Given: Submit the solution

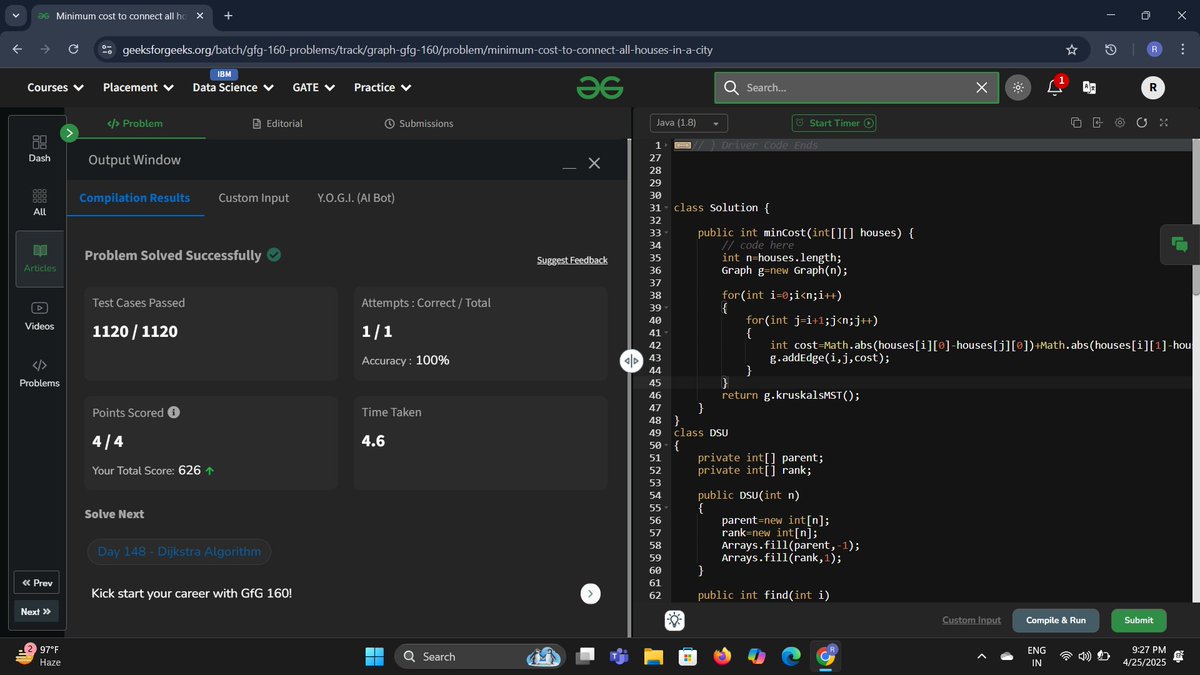Looking at the screenshot, I should (1138, 620).
